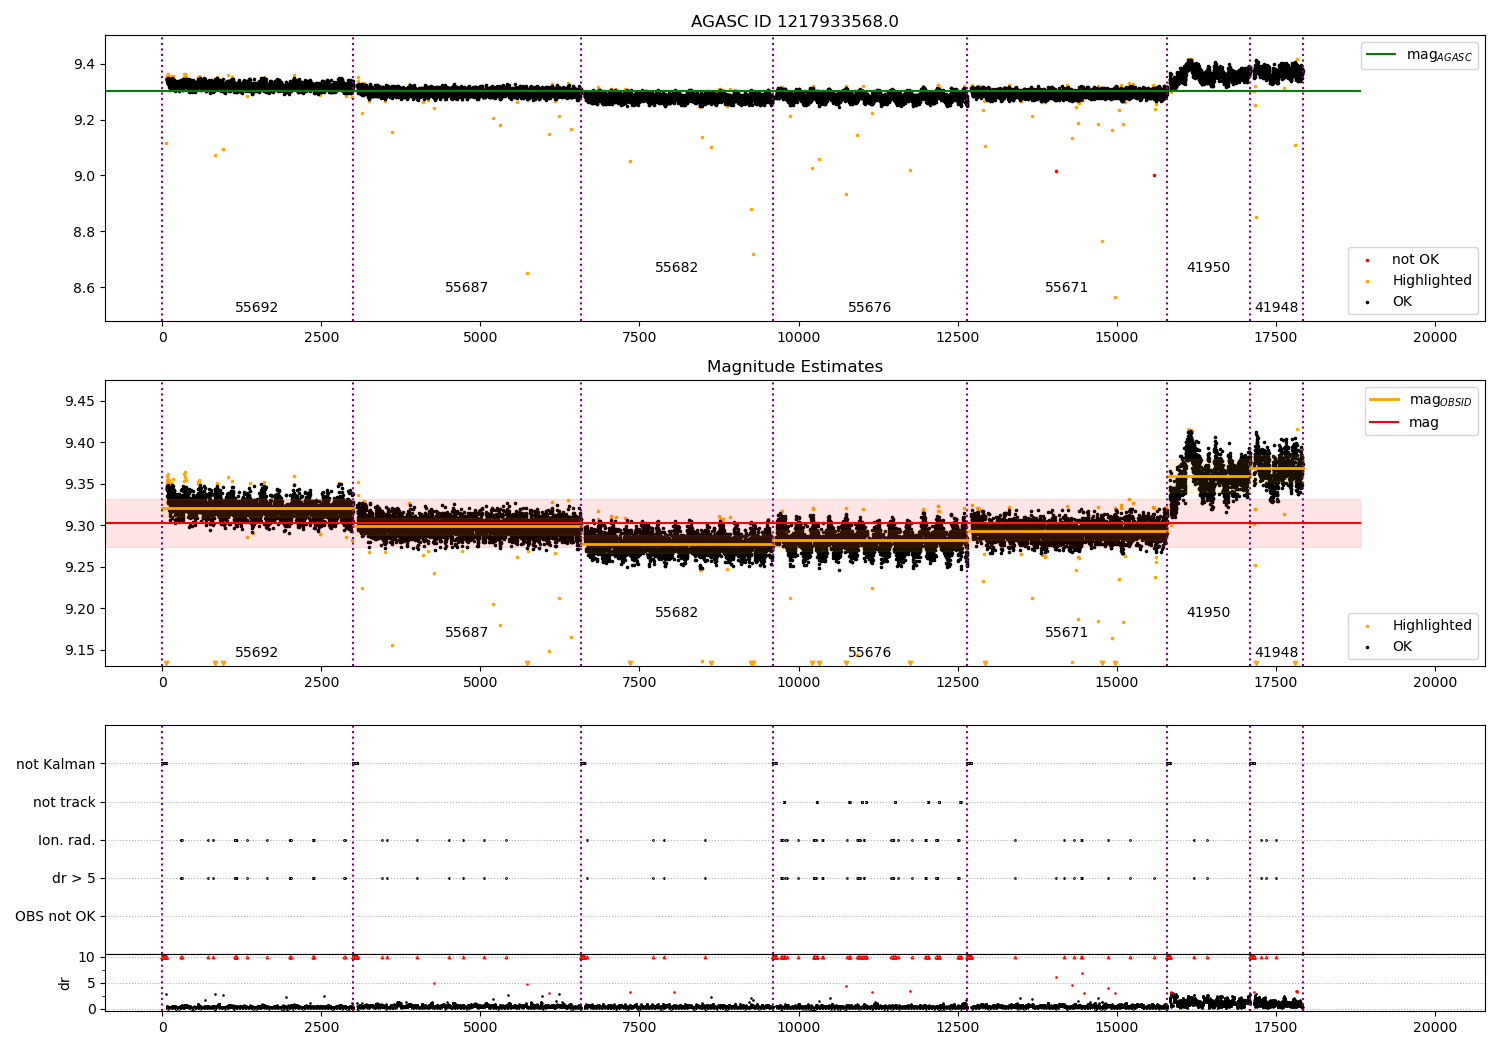Click obsid label 55687 in the top plot
The width and height of the screenshot is (1500, 1050).
(x=466, y=288)
